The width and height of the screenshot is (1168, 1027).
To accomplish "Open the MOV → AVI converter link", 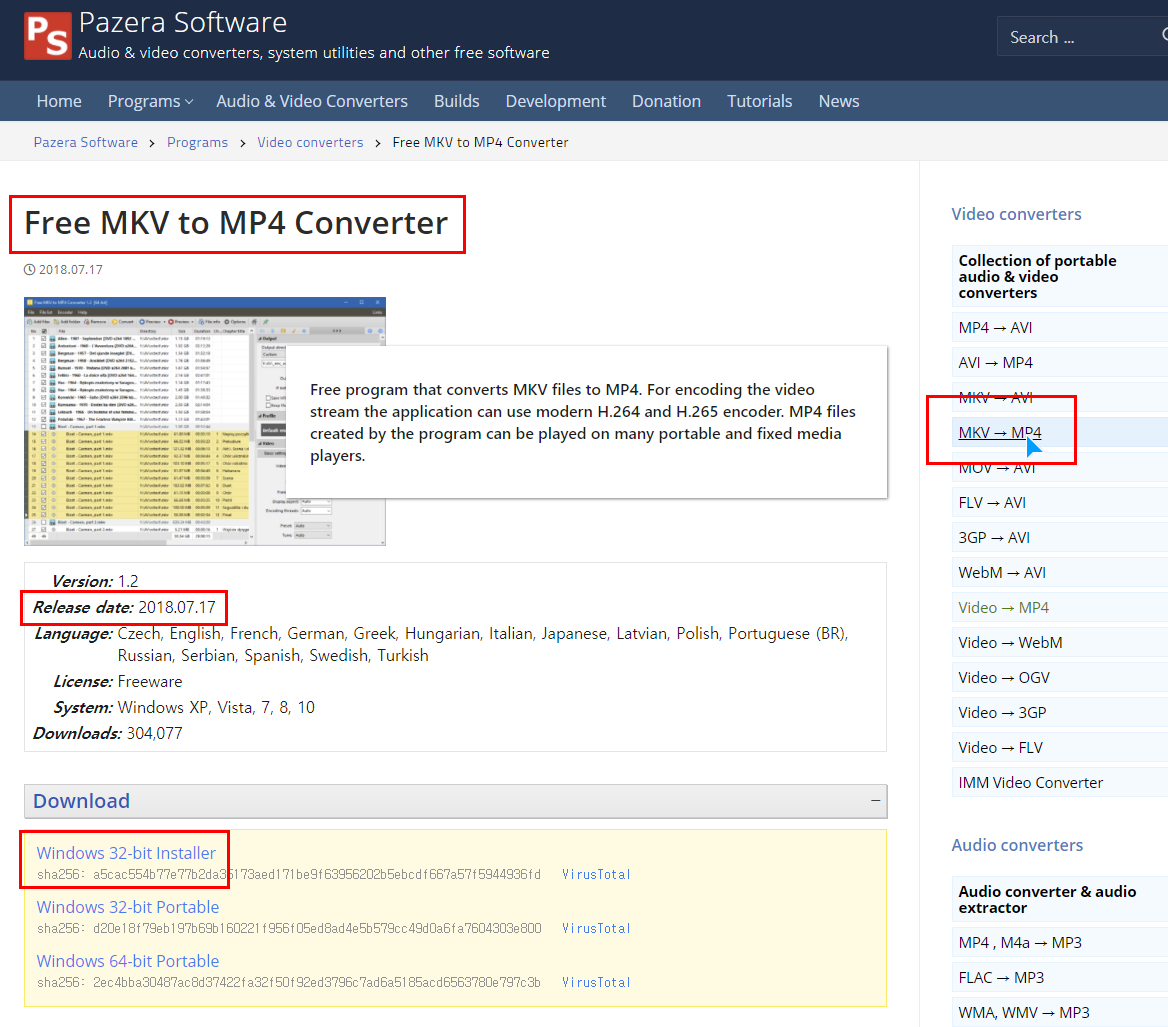I will 997,468.
